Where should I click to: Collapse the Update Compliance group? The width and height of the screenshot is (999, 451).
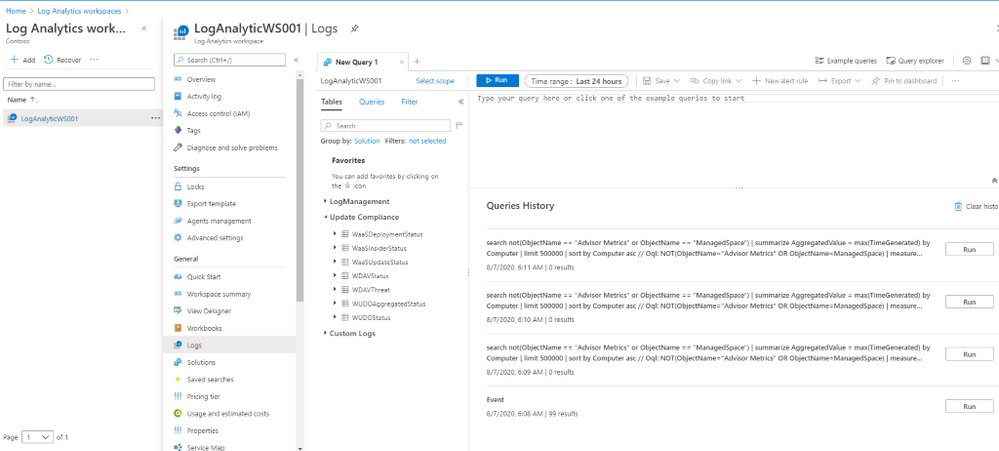325,217
